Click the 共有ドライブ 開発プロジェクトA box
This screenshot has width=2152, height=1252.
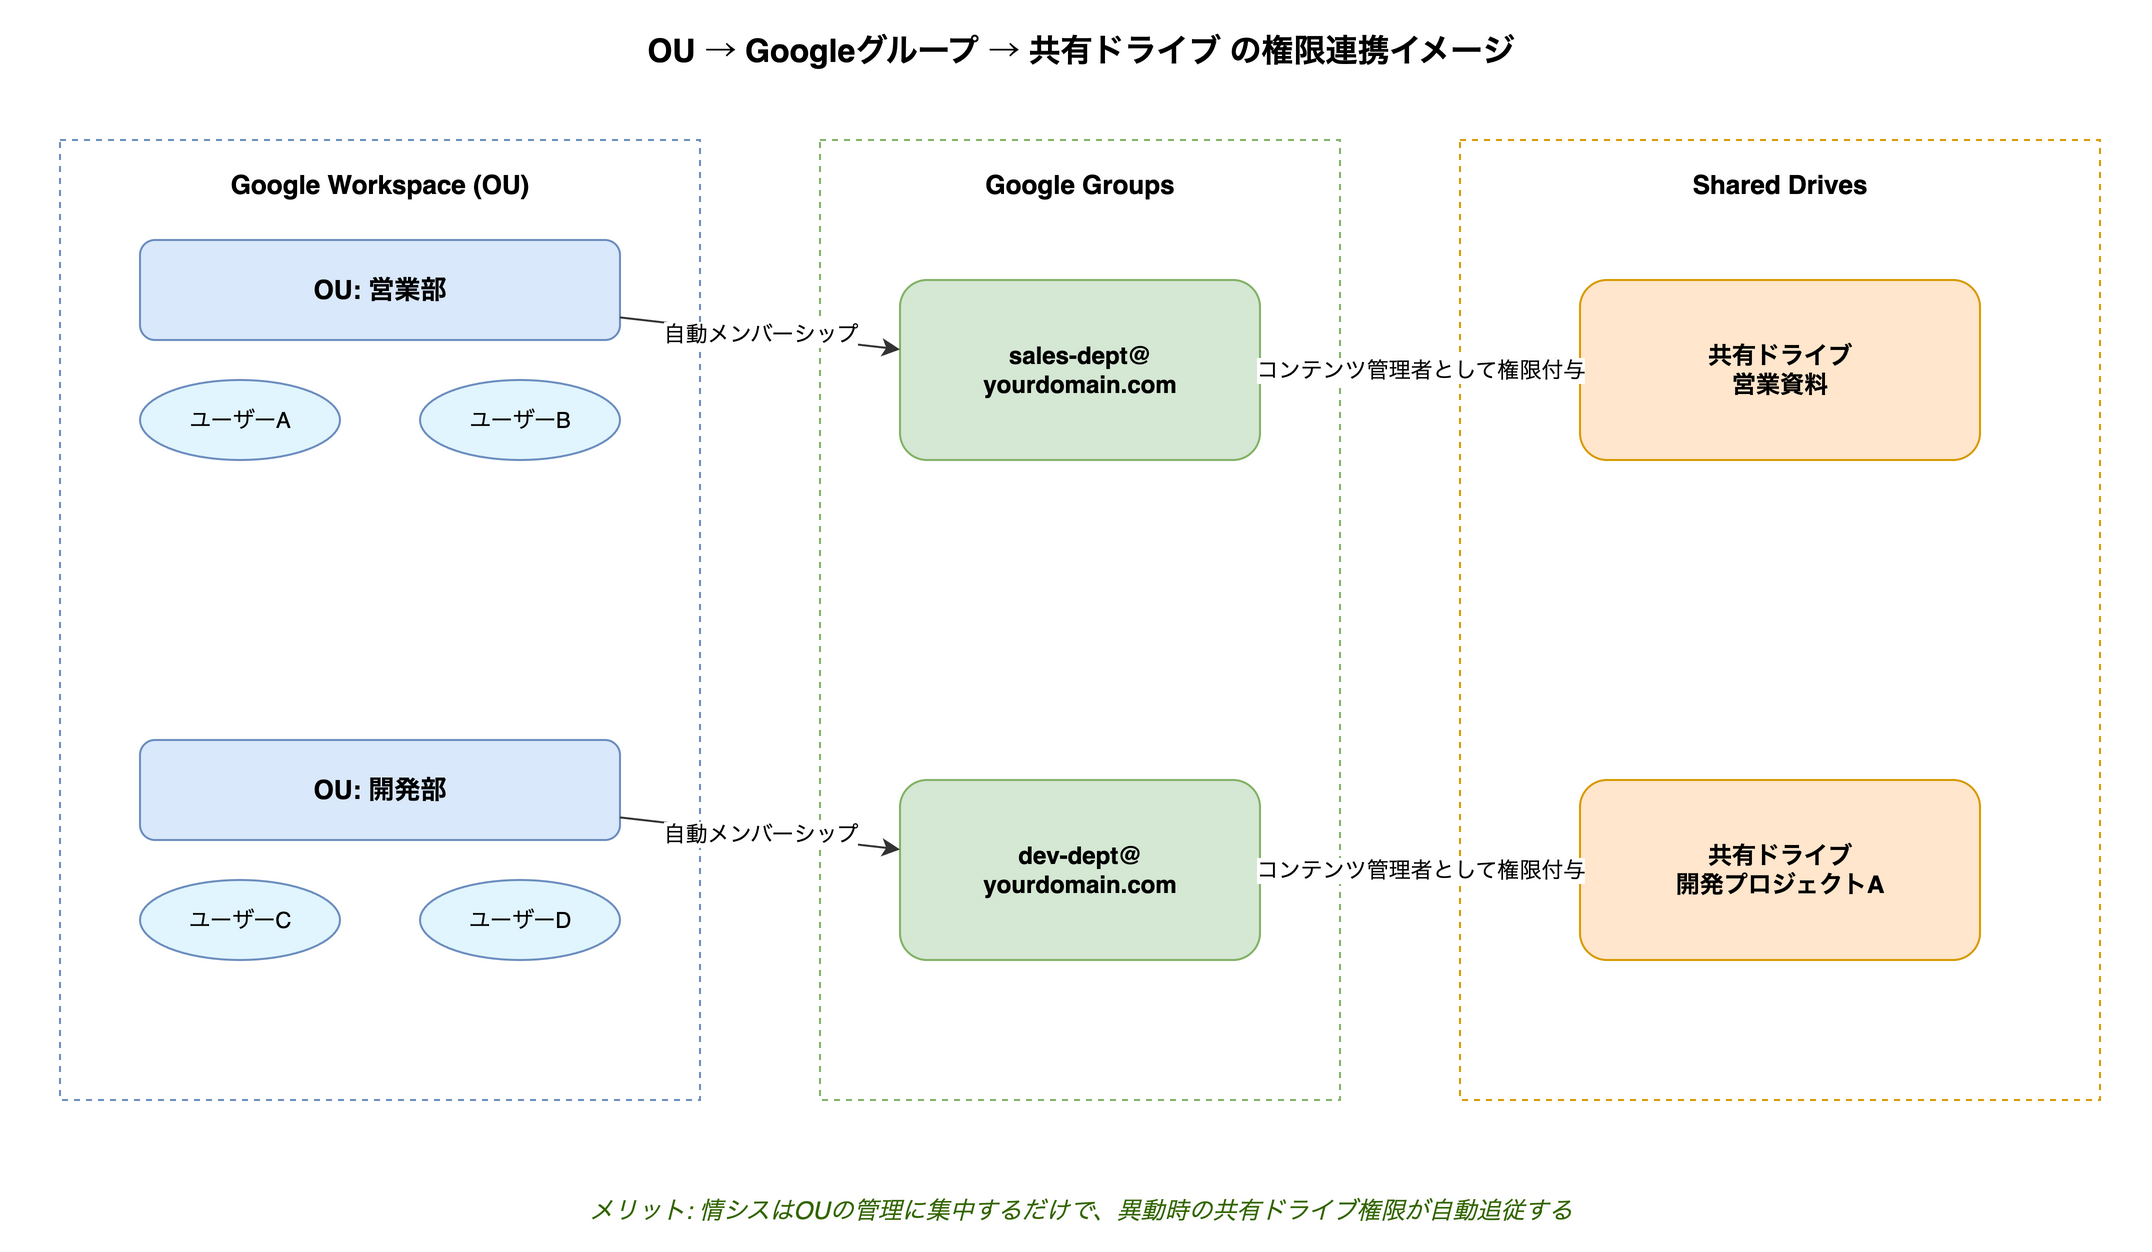(1779, 870)
